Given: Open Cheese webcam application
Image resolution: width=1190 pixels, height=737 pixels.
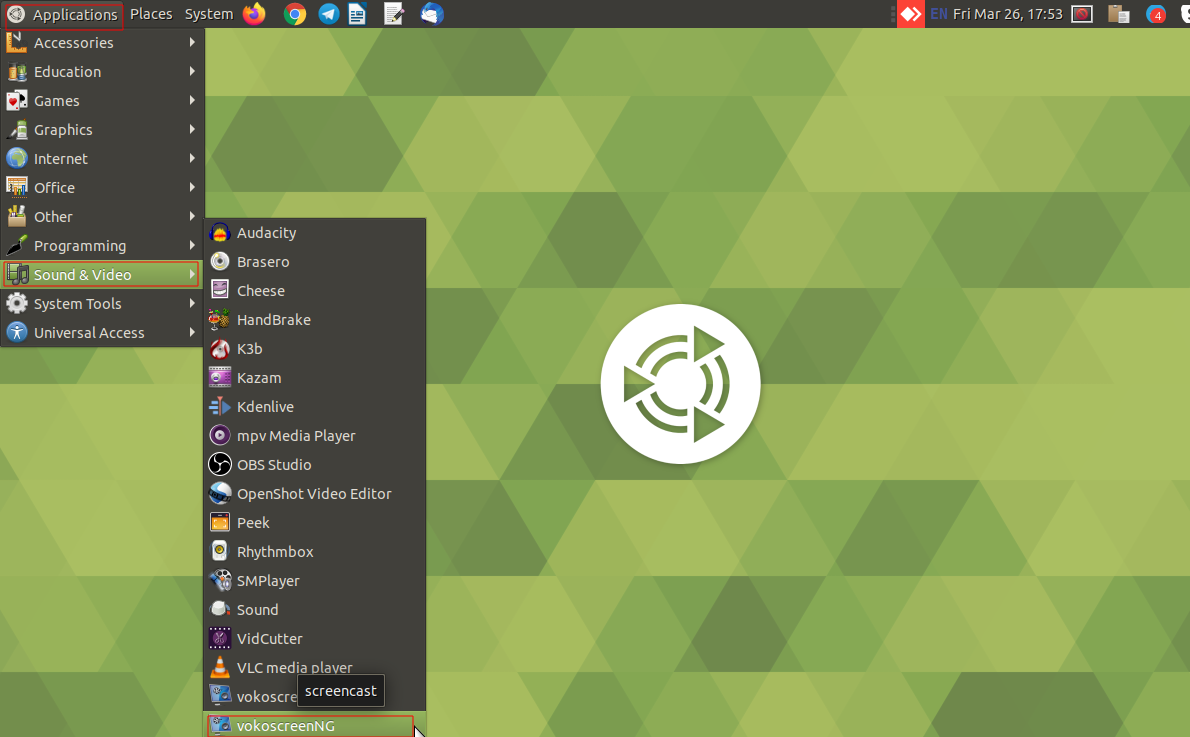Looking at the screenshot, I should pyautogui.click(x=315, y=291).
